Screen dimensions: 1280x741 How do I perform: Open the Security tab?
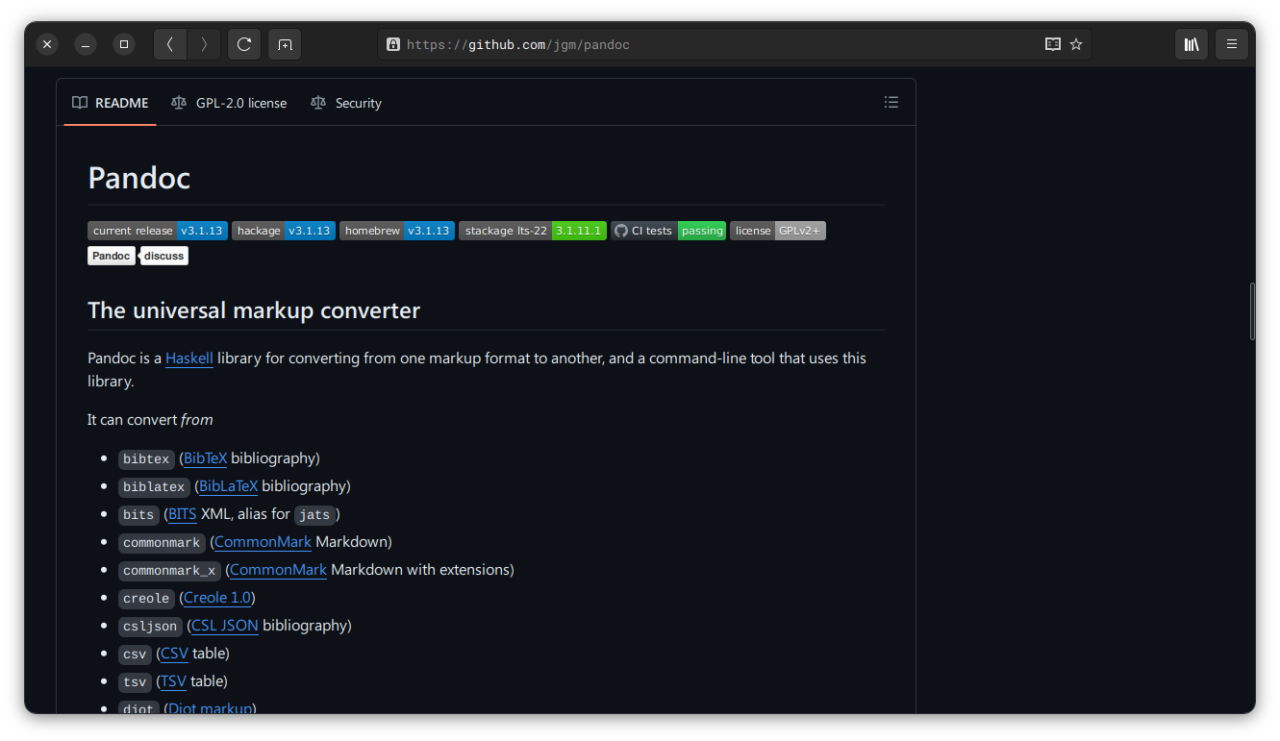click(x=346, y=103)
